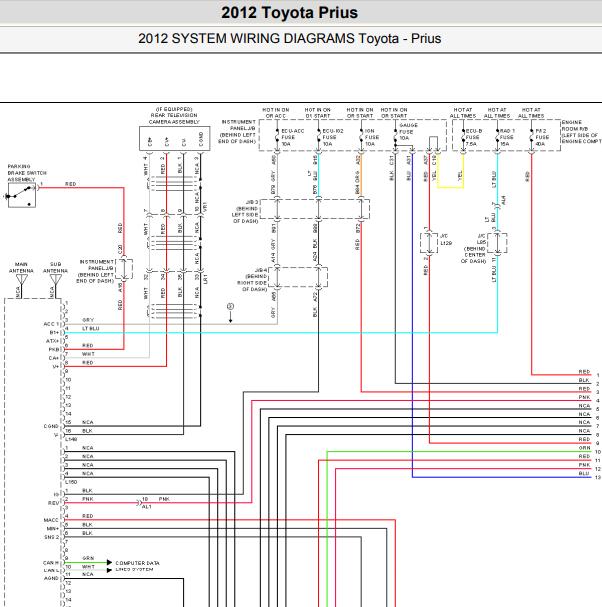Click the ACC 1 pin label
602x607 pixels.
[51, 324]
